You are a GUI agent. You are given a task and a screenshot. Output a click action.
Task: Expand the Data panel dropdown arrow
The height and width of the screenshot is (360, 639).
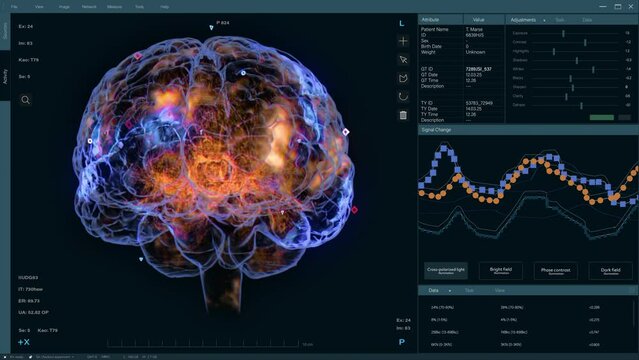pos(450,291)
